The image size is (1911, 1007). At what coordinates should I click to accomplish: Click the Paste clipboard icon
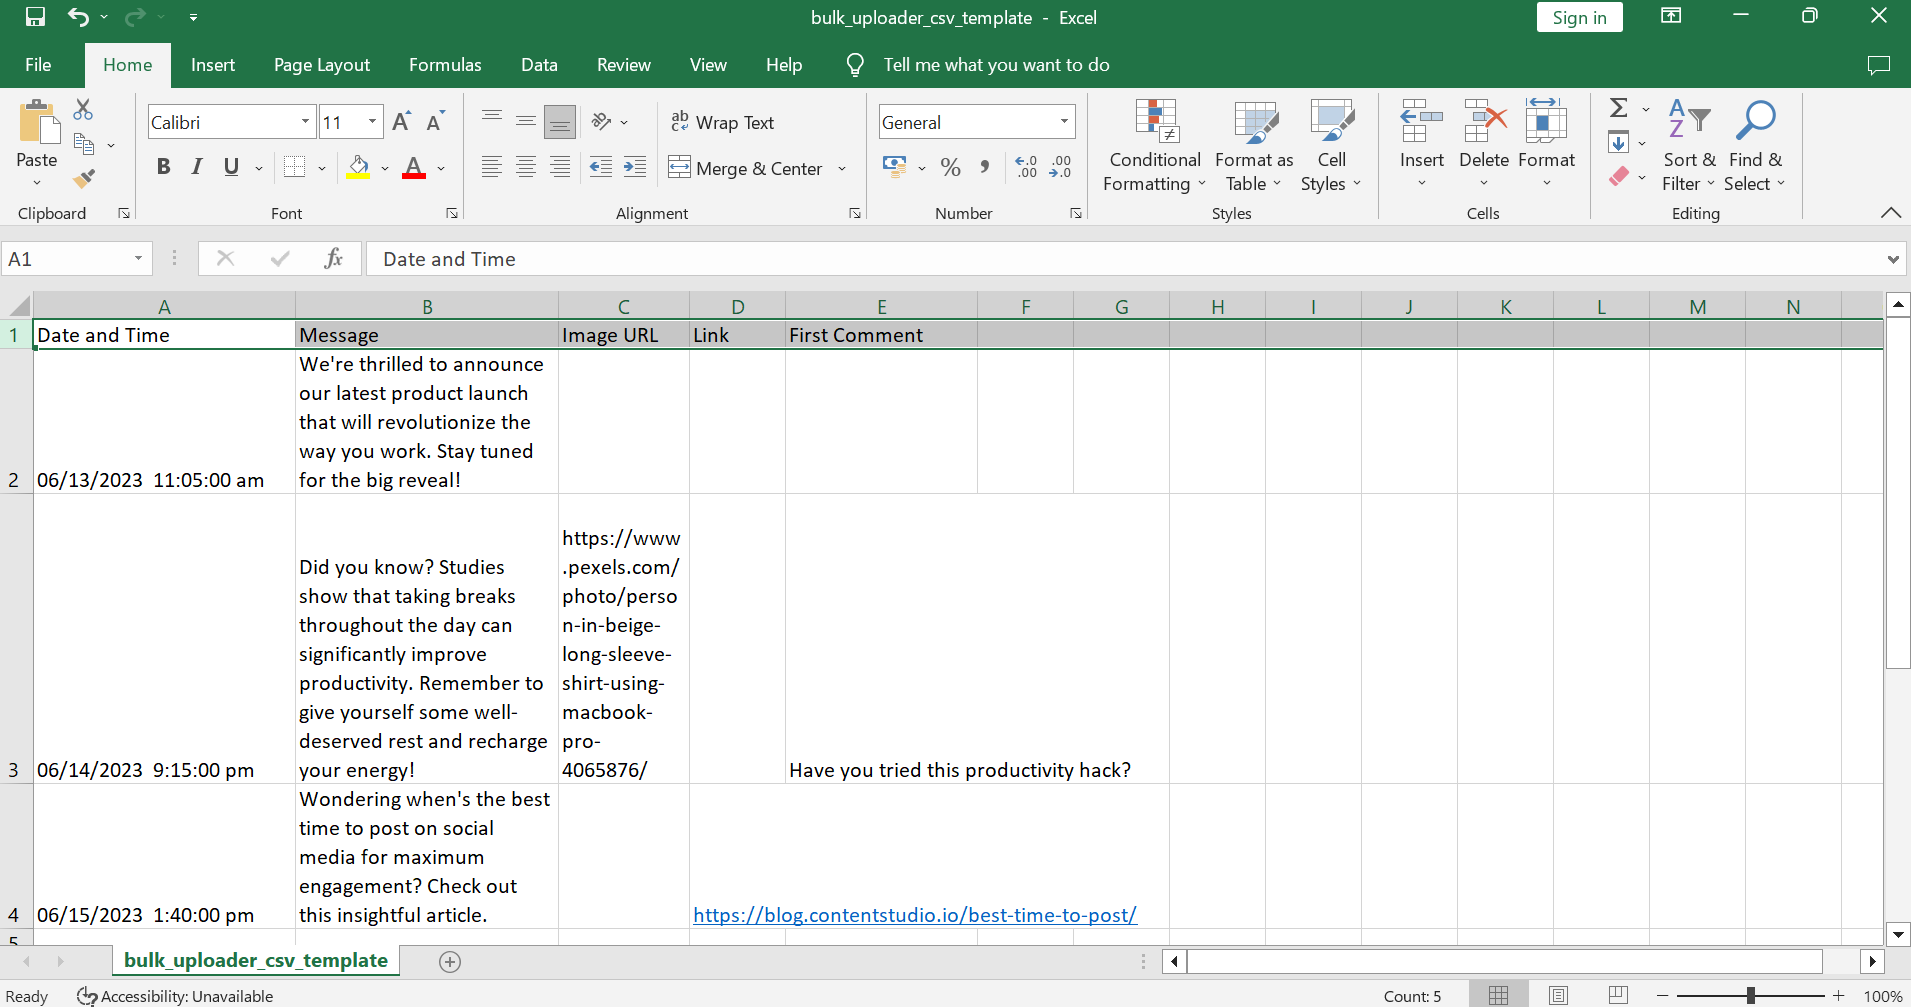[x=39, y=123]
